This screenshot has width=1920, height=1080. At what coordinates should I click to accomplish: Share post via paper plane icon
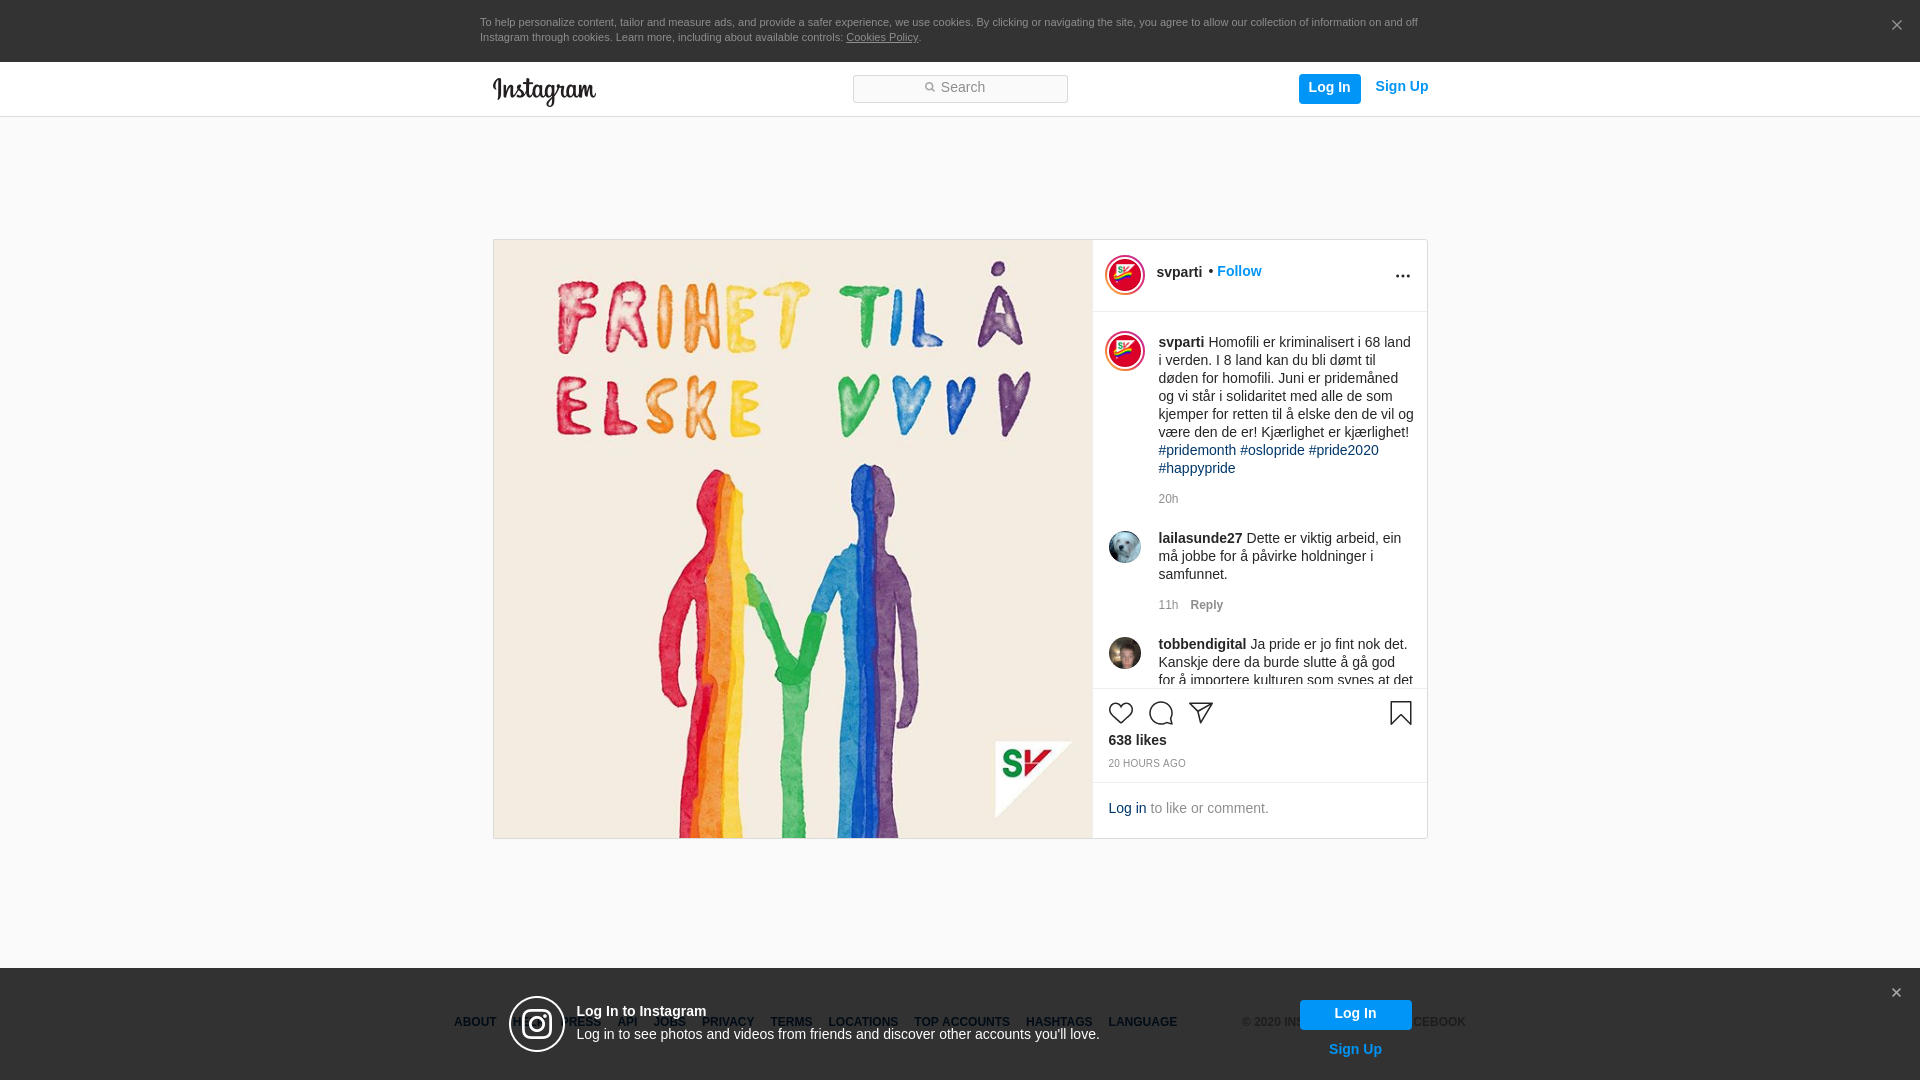pyautogui.click(x=1200, y=713)
